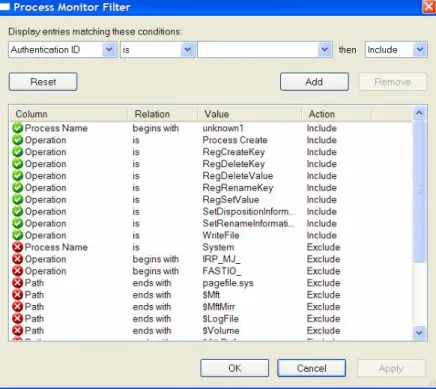Toggle green check for RegSetValue filter
Image resolution: width=436 pixels, height=389 pixels.
coord(17,200)
